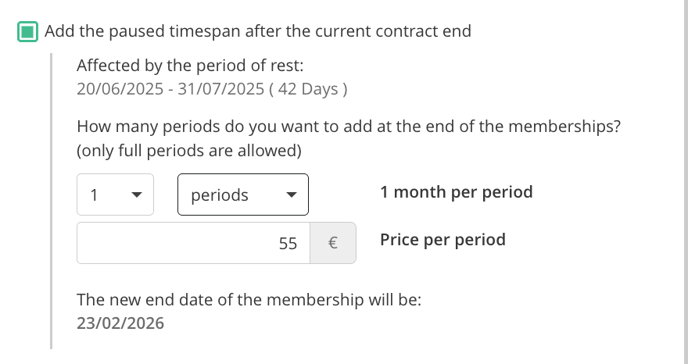The height and width of the screenshot is (364, 688).
Task: Open the 'periods' unit dropdown
Action: (x=243, y=195)
